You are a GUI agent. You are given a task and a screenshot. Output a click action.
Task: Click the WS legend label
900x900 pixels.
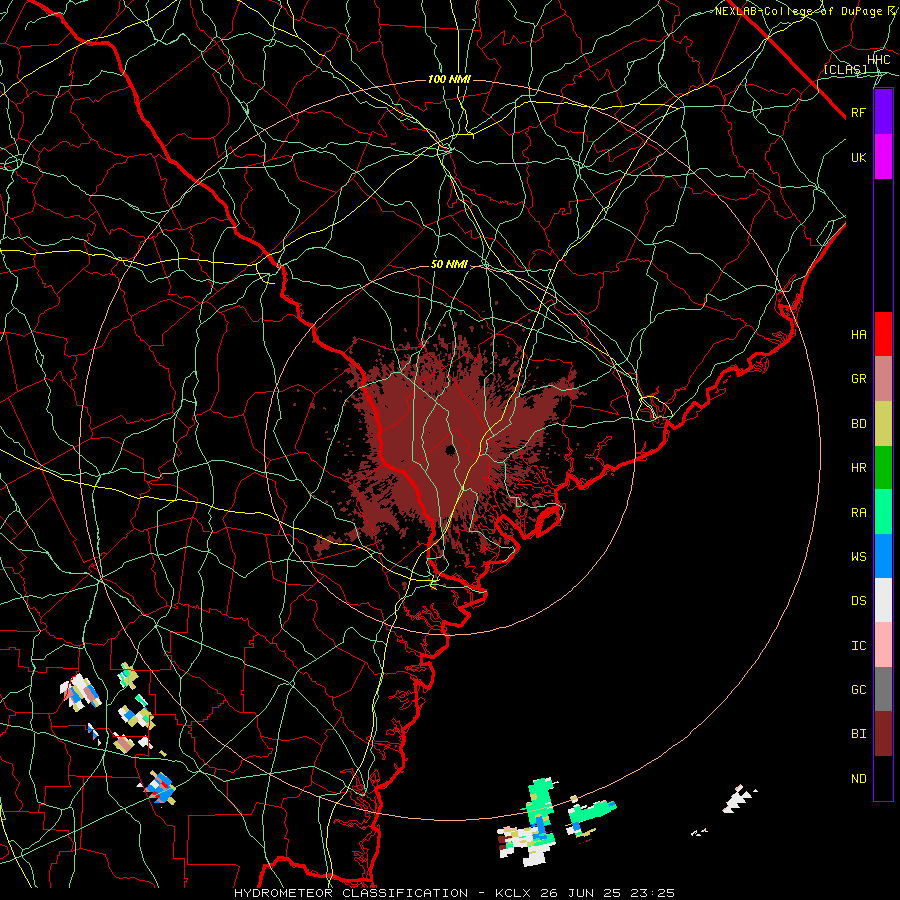click(858, 557)
